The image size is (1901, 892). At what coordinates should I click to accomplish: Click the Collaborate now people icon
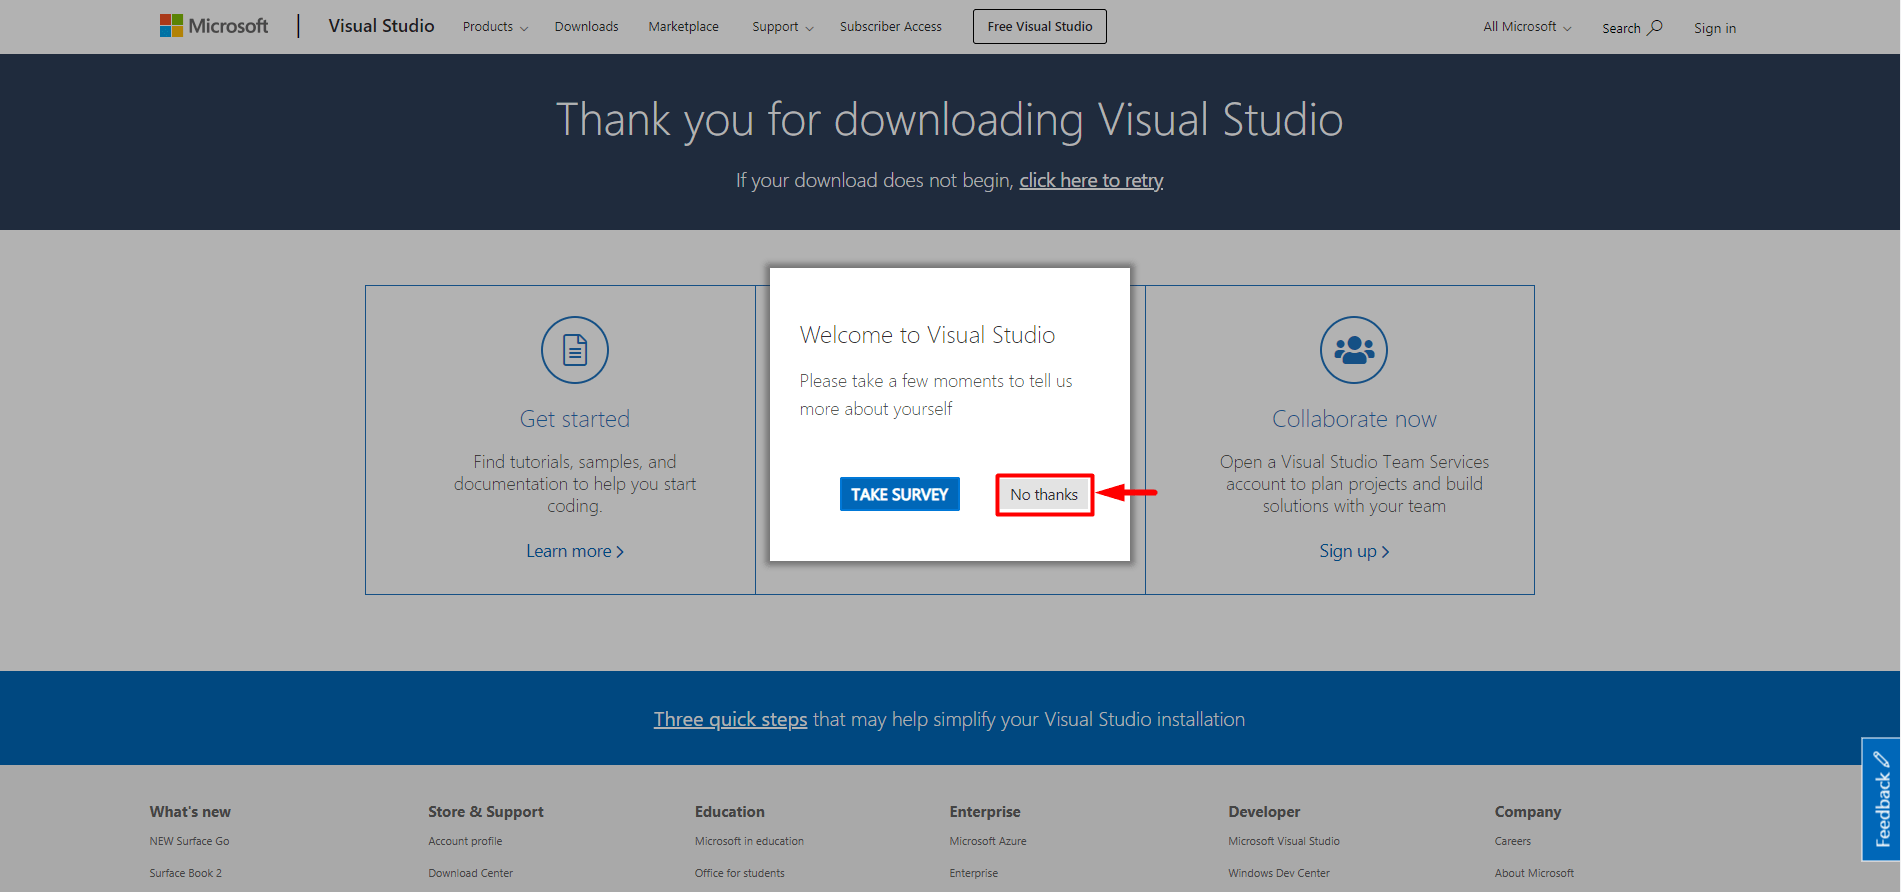[1354, 350]
